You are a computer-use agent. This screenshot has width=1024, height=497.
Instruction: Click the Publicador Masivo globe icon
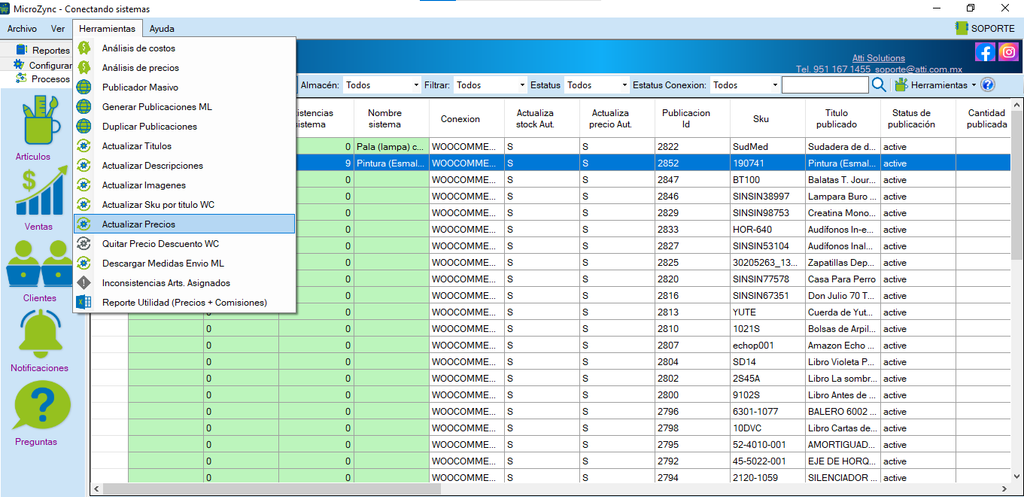coord(84,88)
